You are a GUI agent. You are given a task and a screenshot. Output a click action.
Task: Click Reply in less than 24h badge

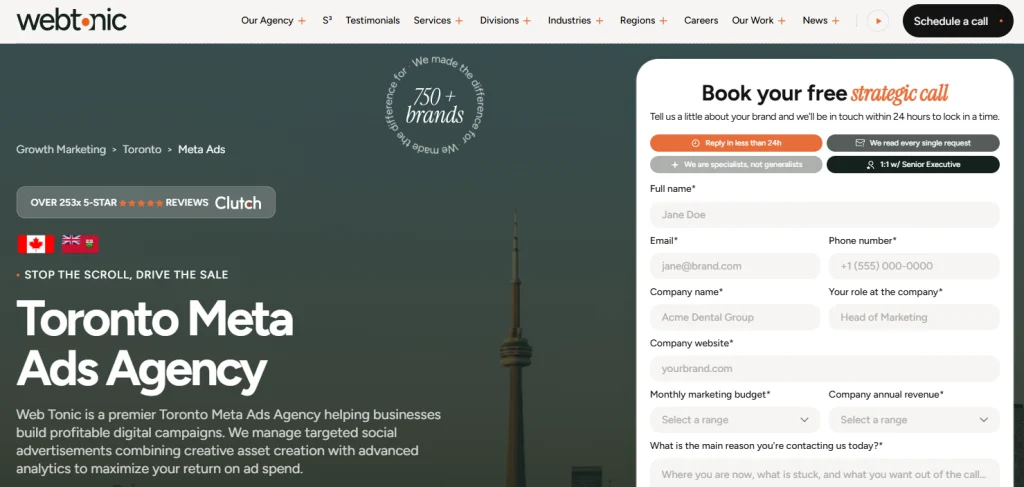[x=736, y=143]
